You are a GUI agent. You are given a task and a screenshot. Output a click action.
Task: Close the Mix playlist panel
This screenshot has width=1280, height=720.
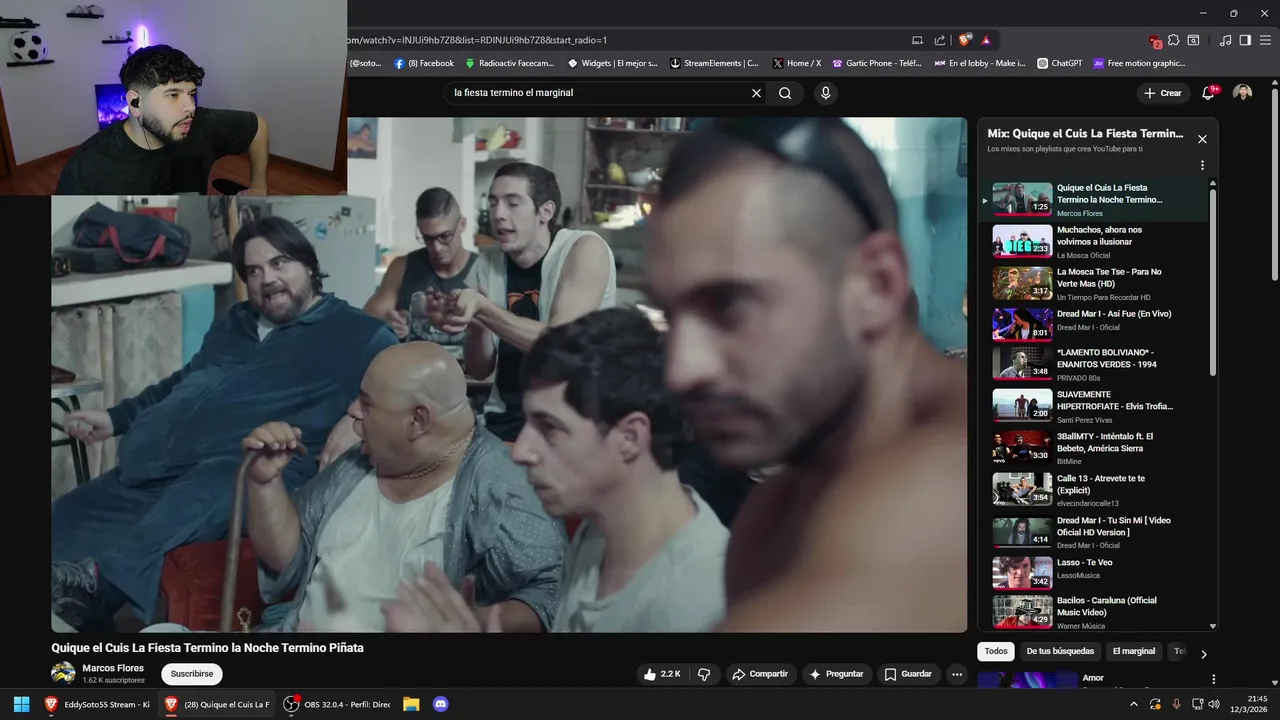[x=1202, y=139]
